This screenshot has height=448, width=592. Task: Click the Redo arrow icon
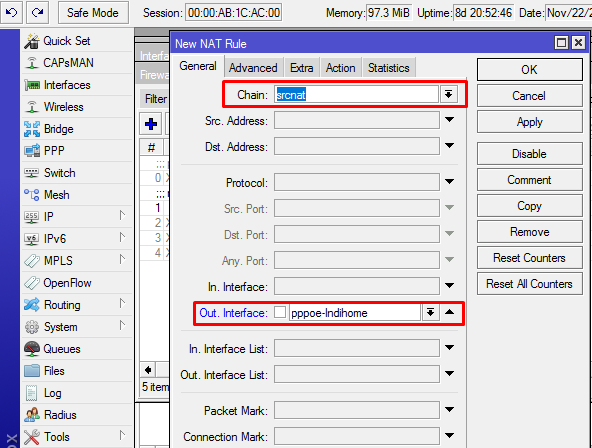[x=37, y=12]
